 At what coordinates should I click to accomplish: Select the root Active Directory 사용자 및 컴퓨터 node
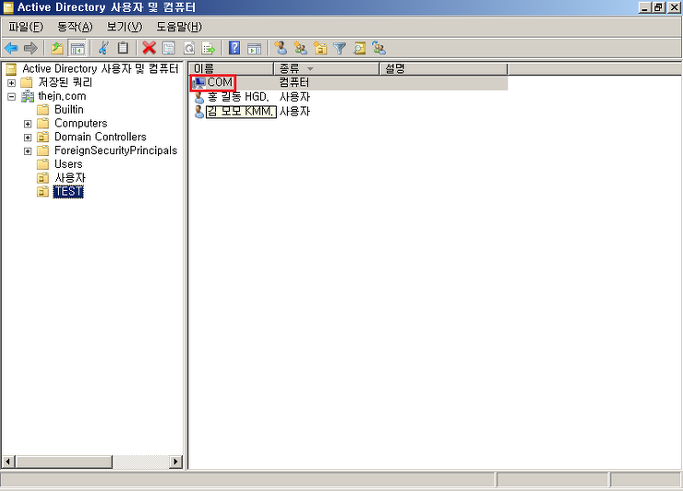coord(101,69)
